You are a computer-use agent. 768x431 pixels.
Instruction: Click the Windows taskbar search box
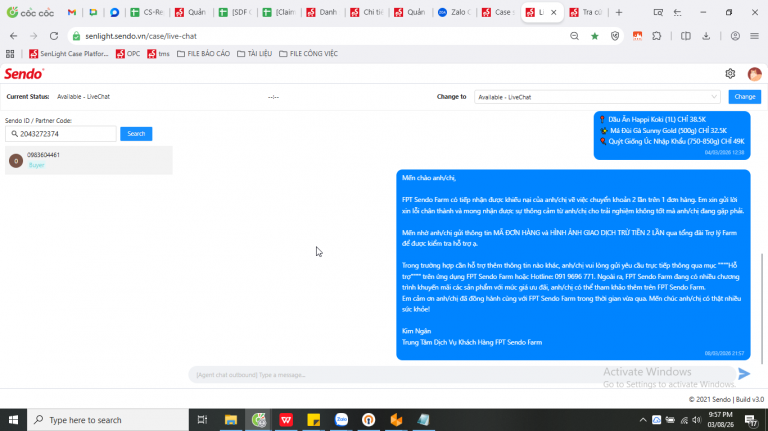[x=108, y=420]
